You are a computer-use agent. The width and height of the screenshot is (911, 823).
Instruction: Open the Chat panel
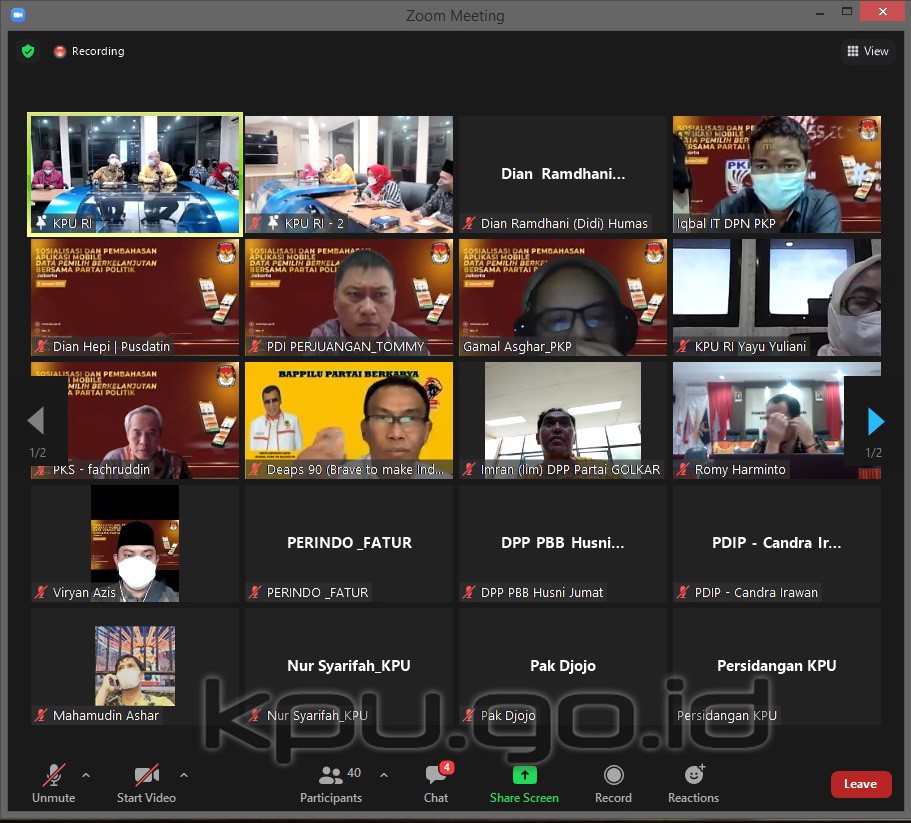pyautogui.click(x=436, y=783)
